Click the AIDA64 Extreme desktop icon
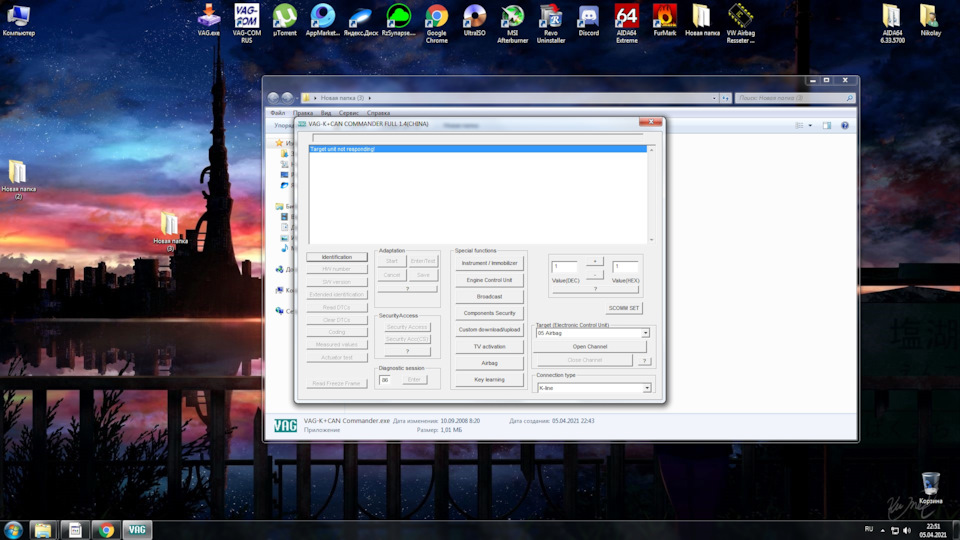 (627, 17)
